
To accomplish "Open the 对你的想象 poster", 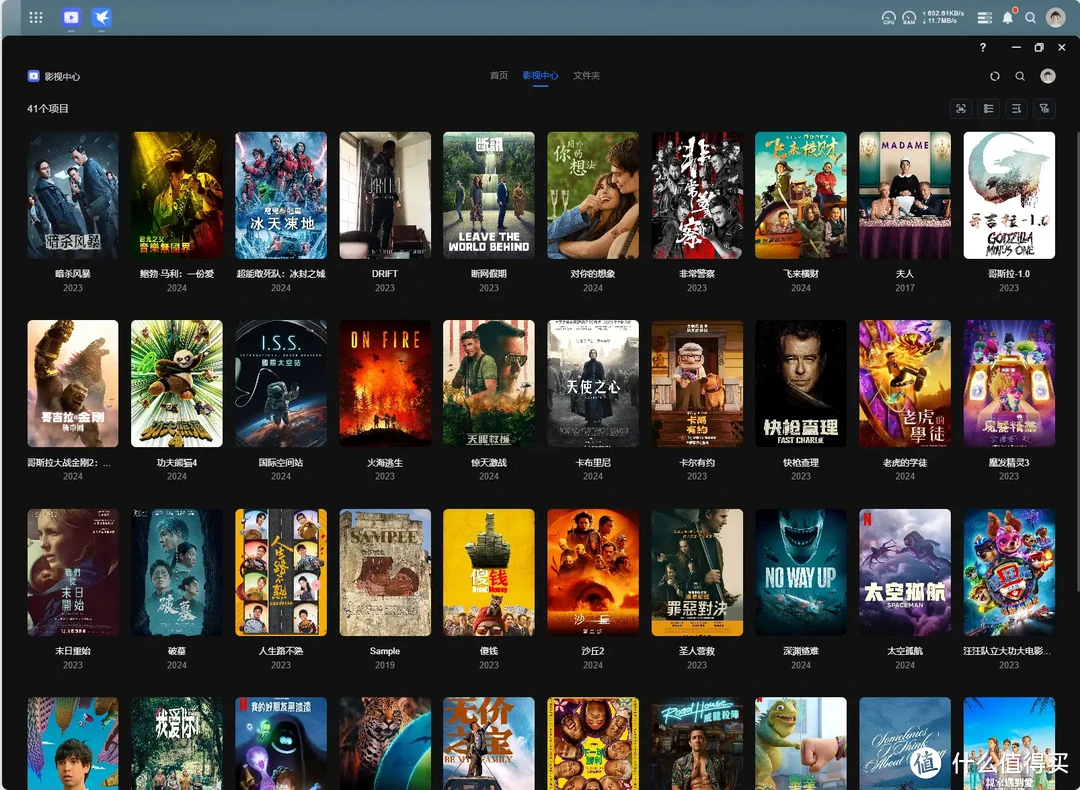I will [593, 196].
